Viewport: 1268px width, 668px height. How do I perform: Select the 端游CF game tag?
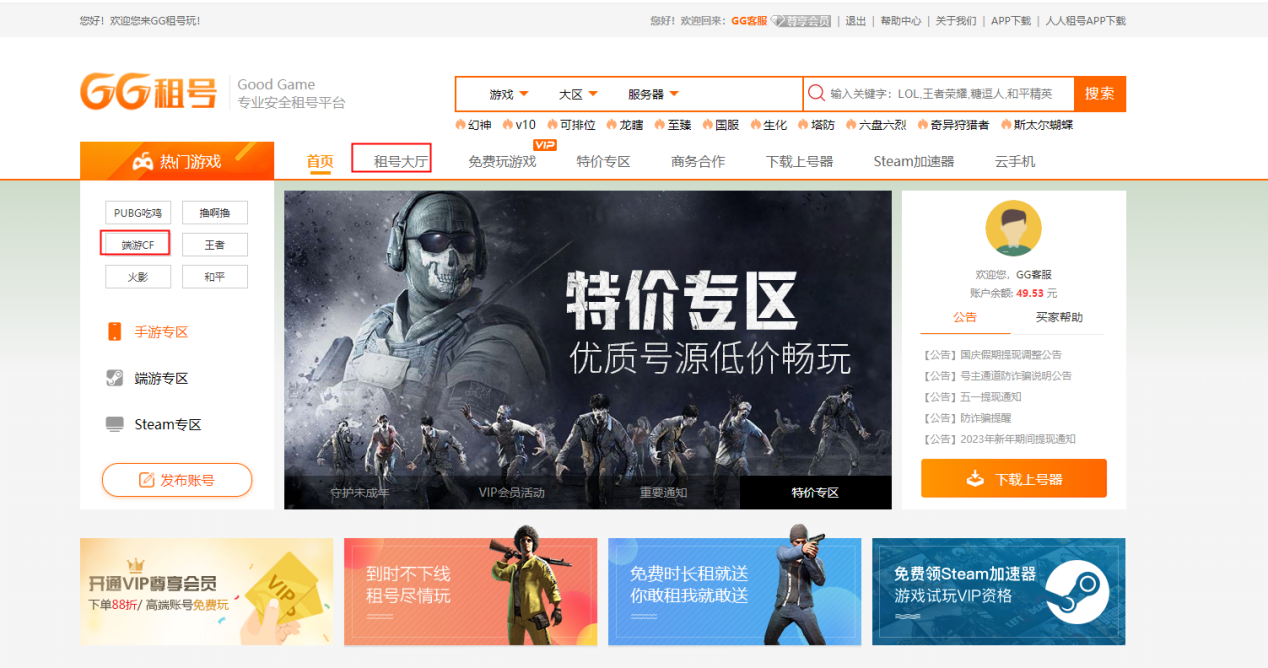pos(135,244)
